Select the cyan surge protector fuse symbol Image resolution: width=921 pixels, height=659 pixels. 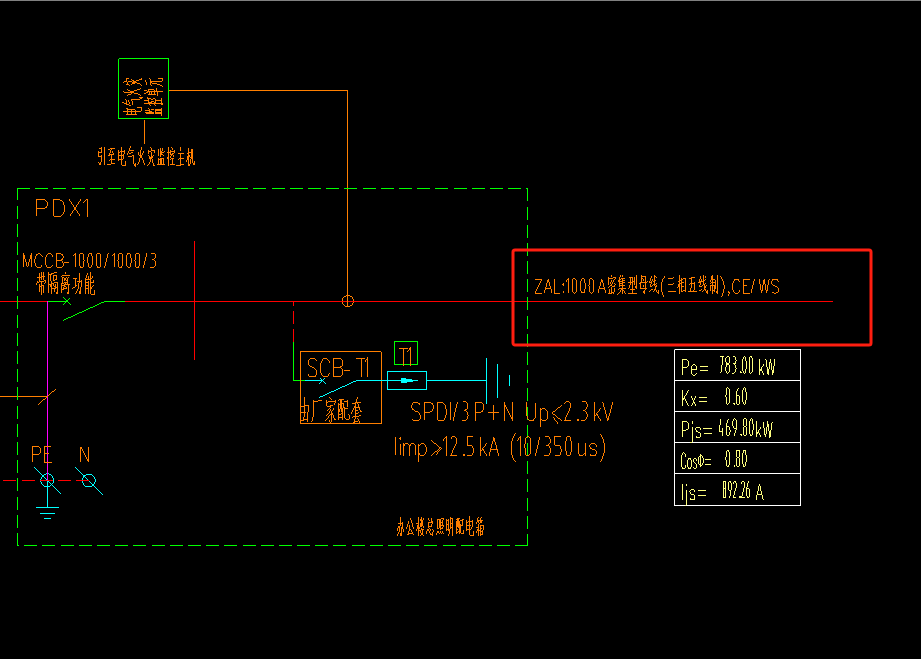pyautogui.click(x=407, y=381)
